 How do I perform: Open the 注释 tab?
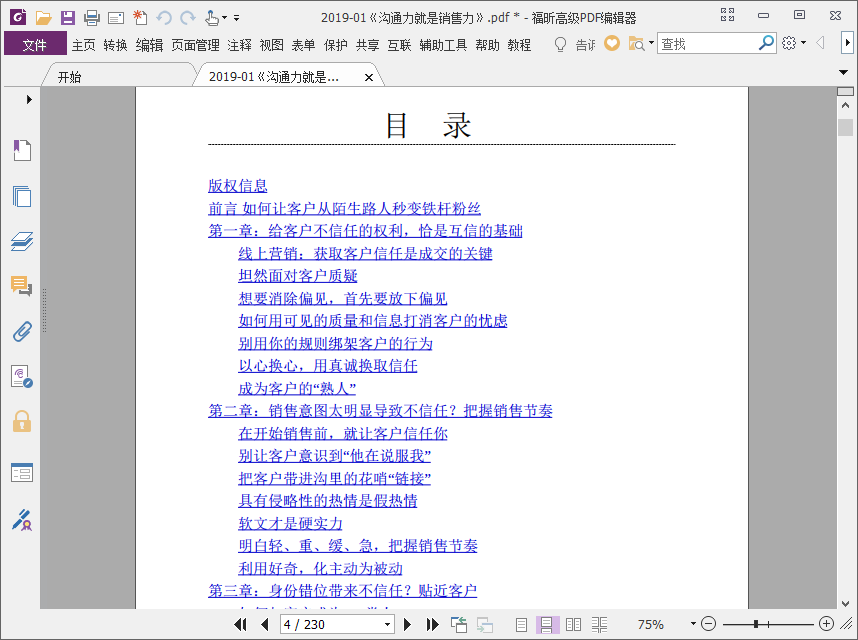coord(239,45)
